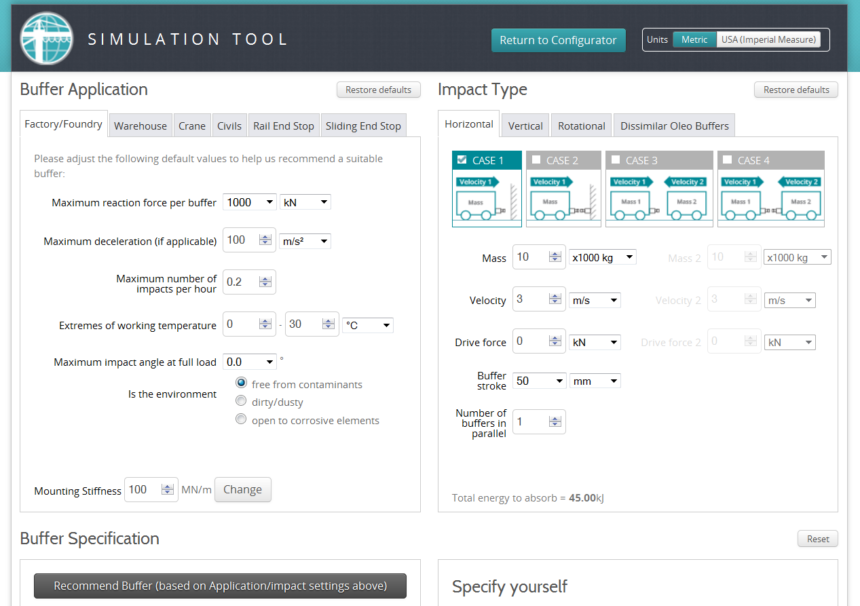Restore defaults for Buffer Application
Viewport: 860px width, 606px height.
pos(378,89)
